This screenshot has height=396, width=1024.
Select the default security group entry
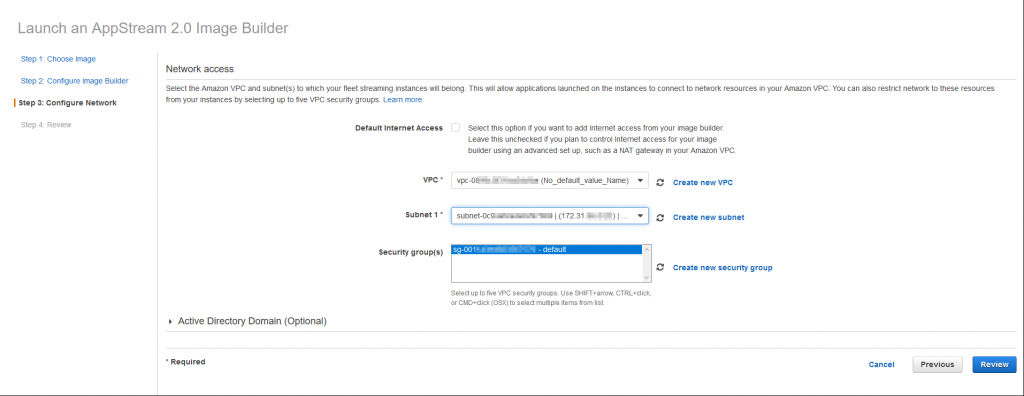(x=547, y=250)
